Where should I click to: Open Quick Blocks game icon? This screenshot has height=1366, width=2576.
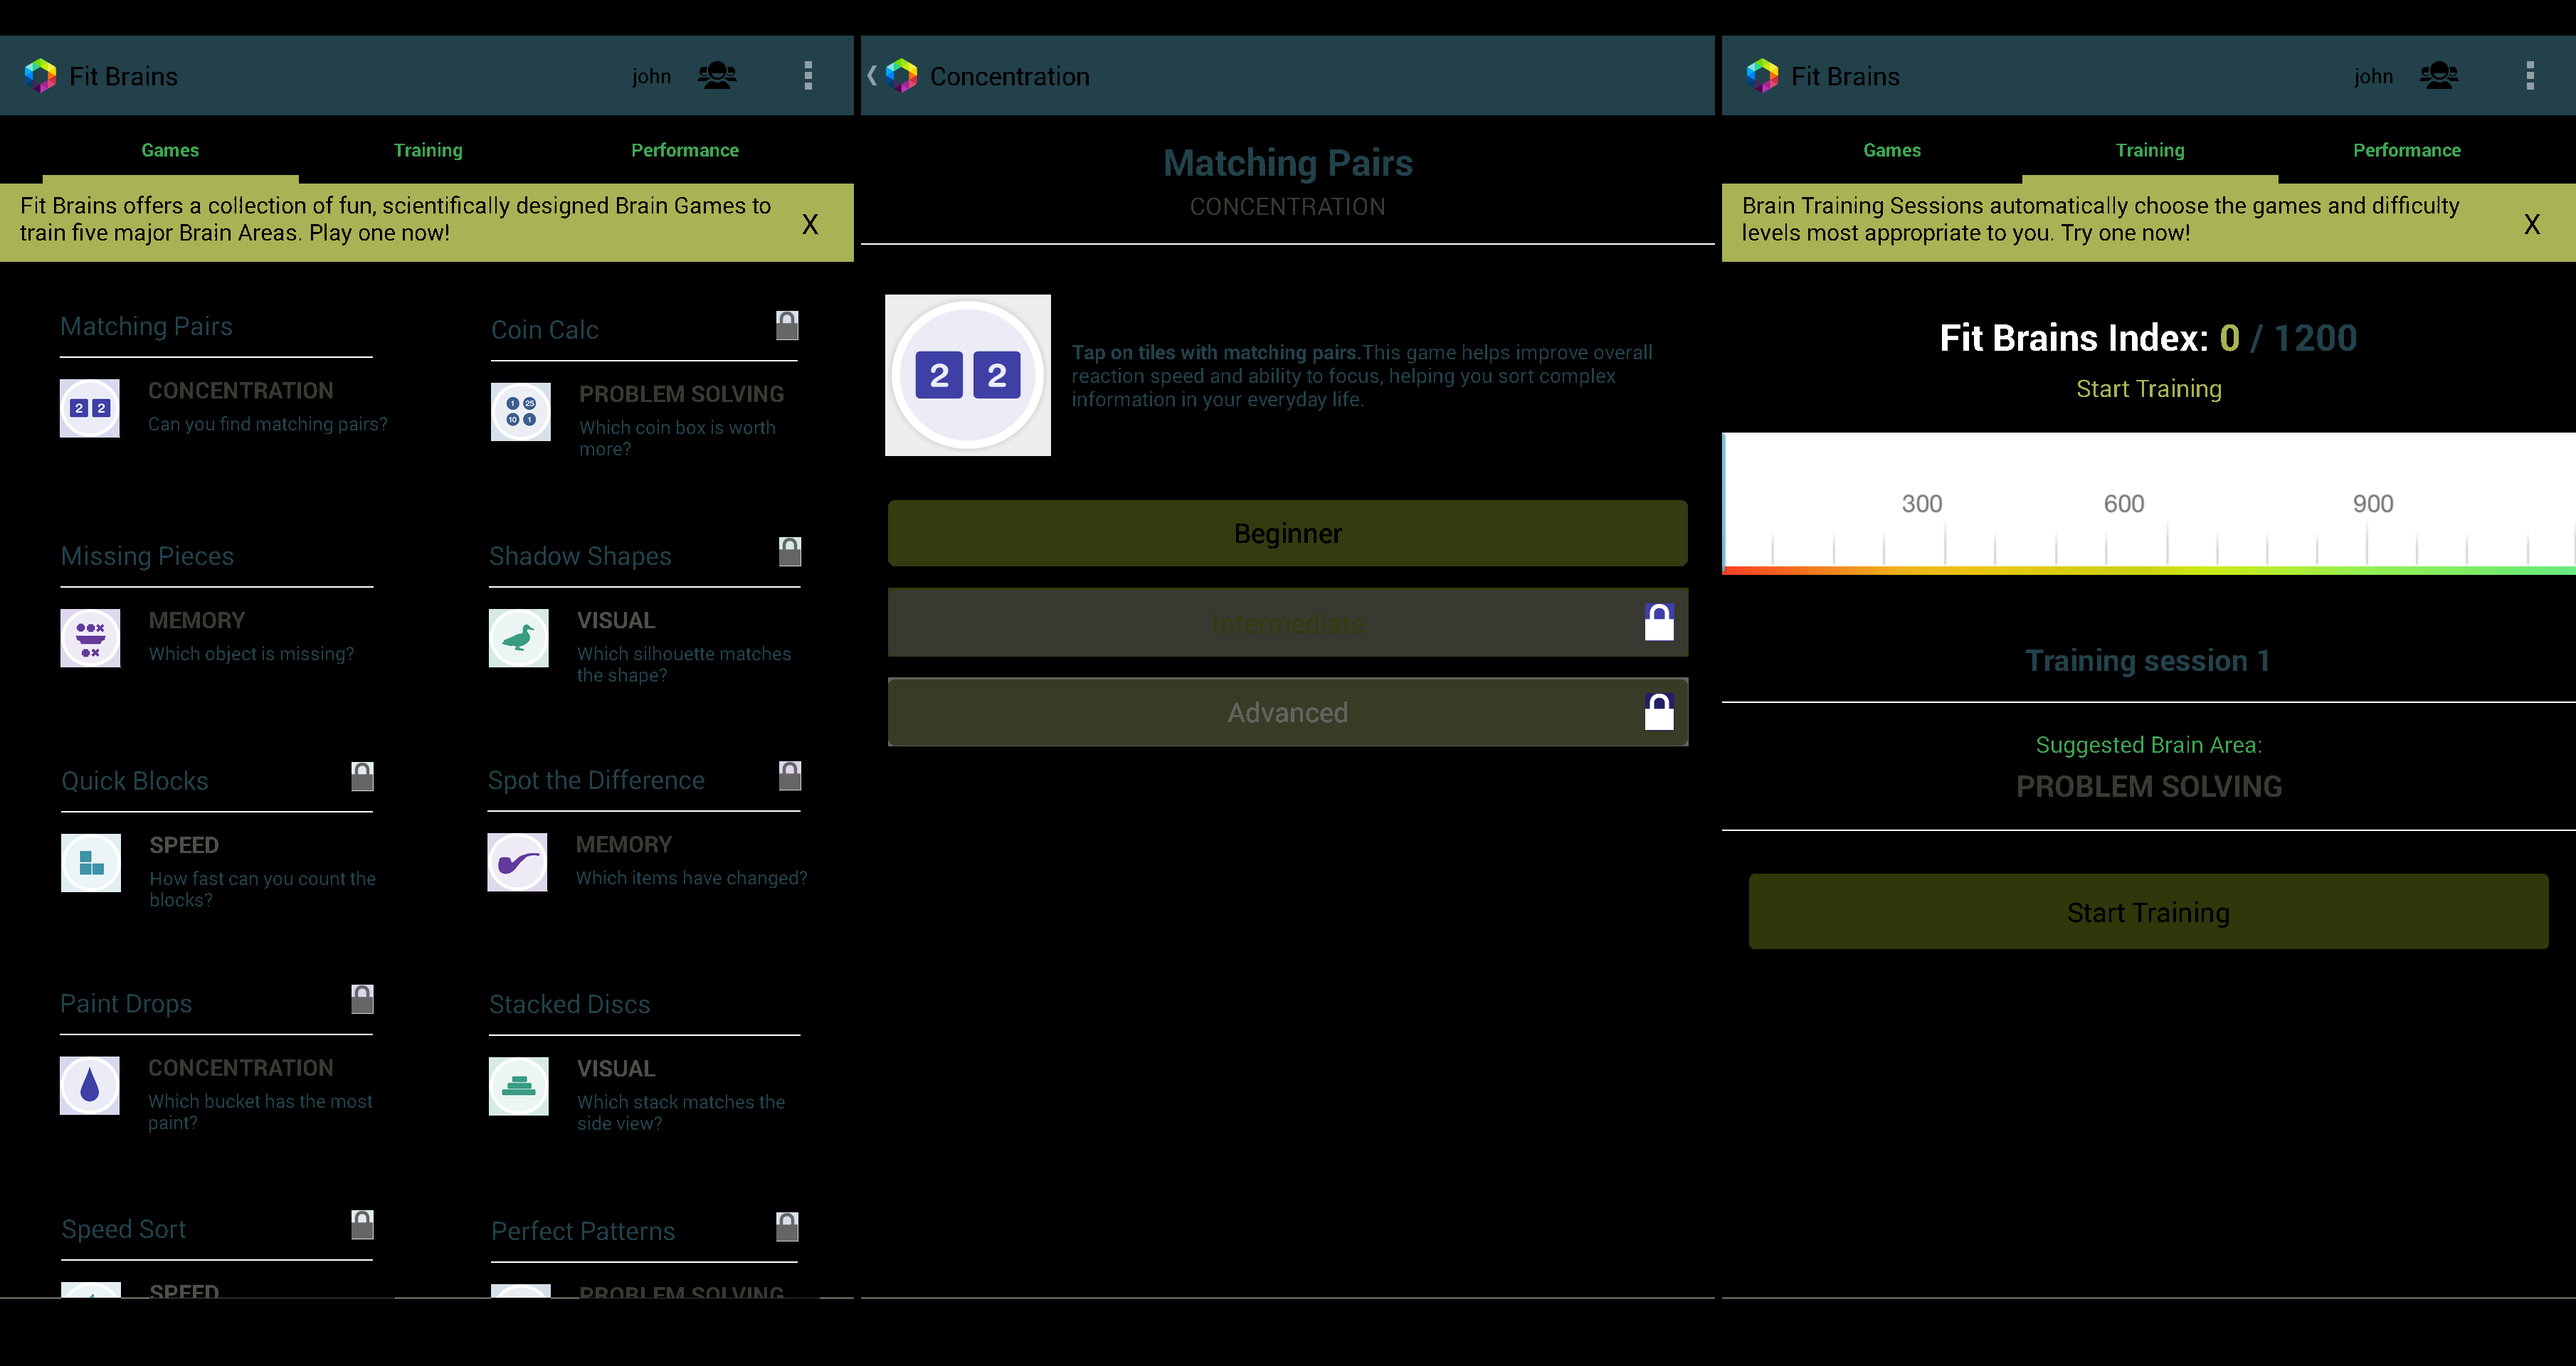point(91,863)
